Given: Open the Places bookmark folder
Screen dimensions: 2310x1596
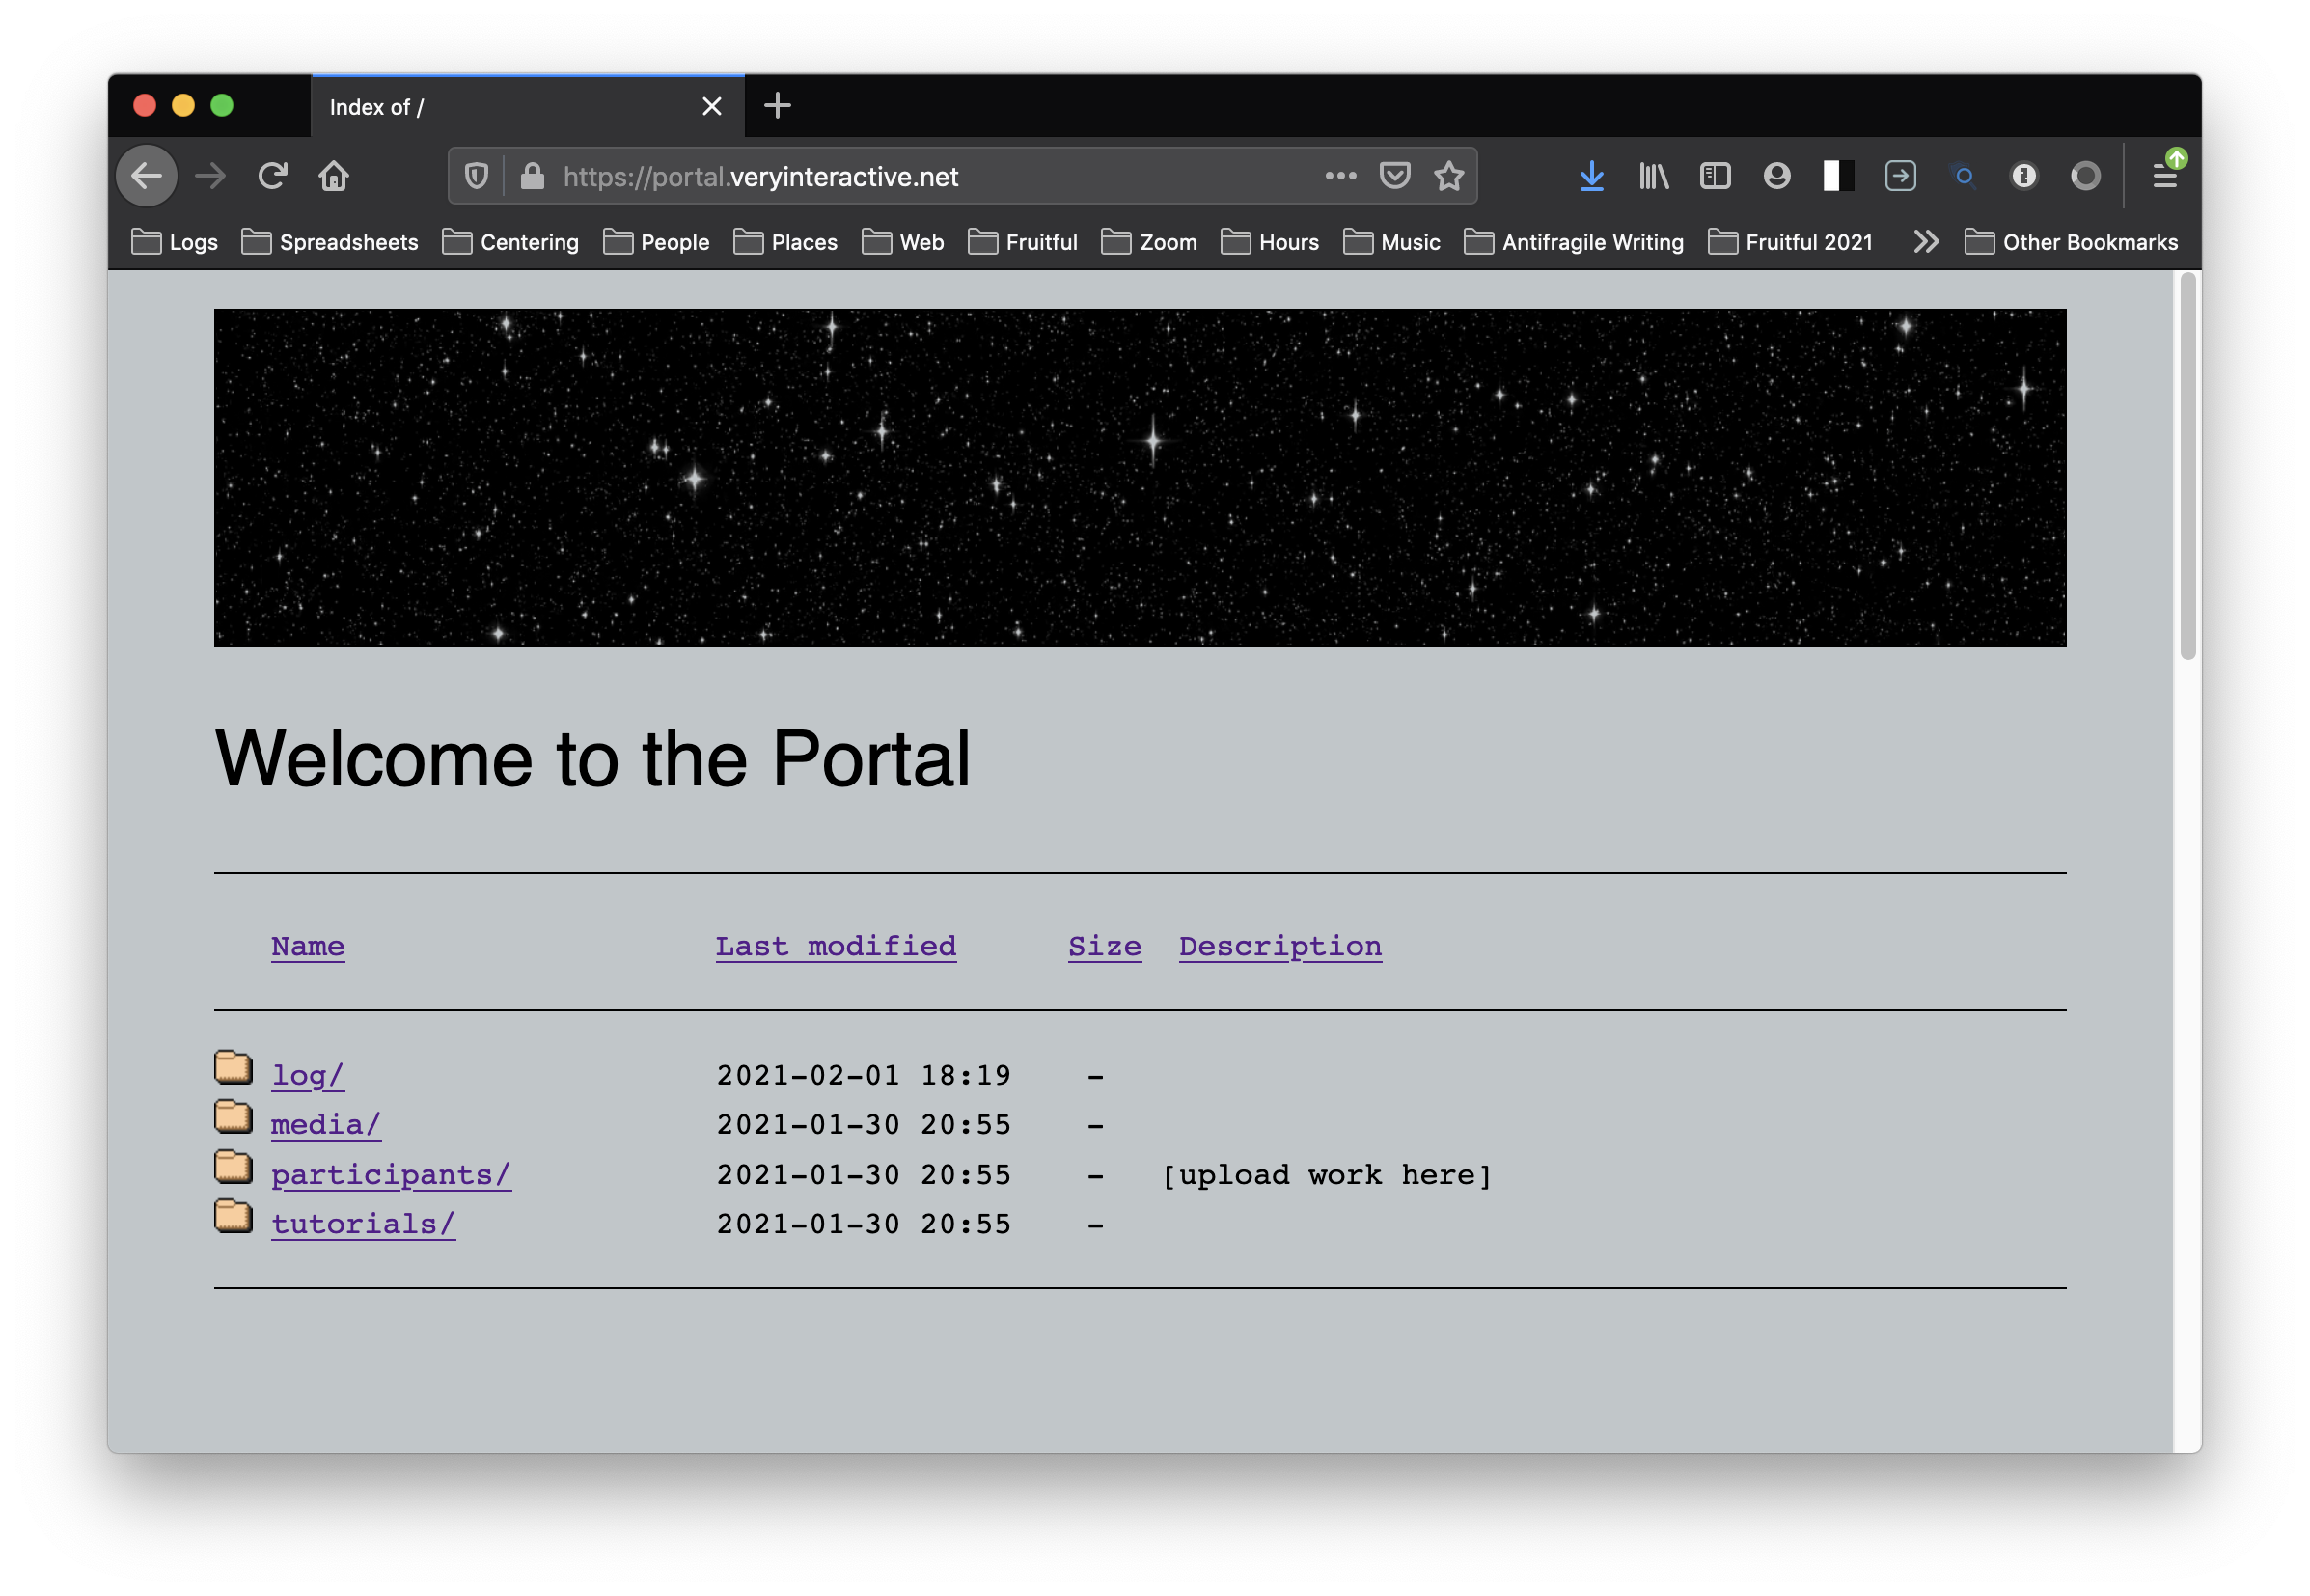Looking at the screenshot, I should click(x=786, y=243).
